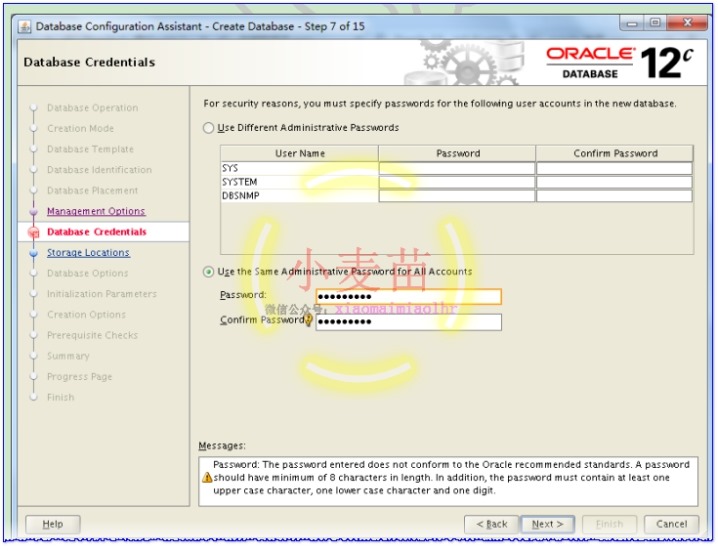The width and height of the screenshot is (718, 551).
Task: Proceed with the Next button
Action: pyautogui.click(x=548, y=524)
